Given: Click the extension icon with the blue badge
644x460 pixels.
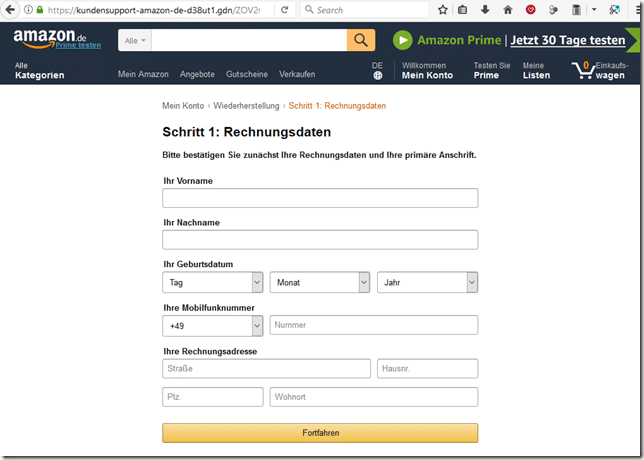Looking at the screenshot, I should tap(614, 10).
